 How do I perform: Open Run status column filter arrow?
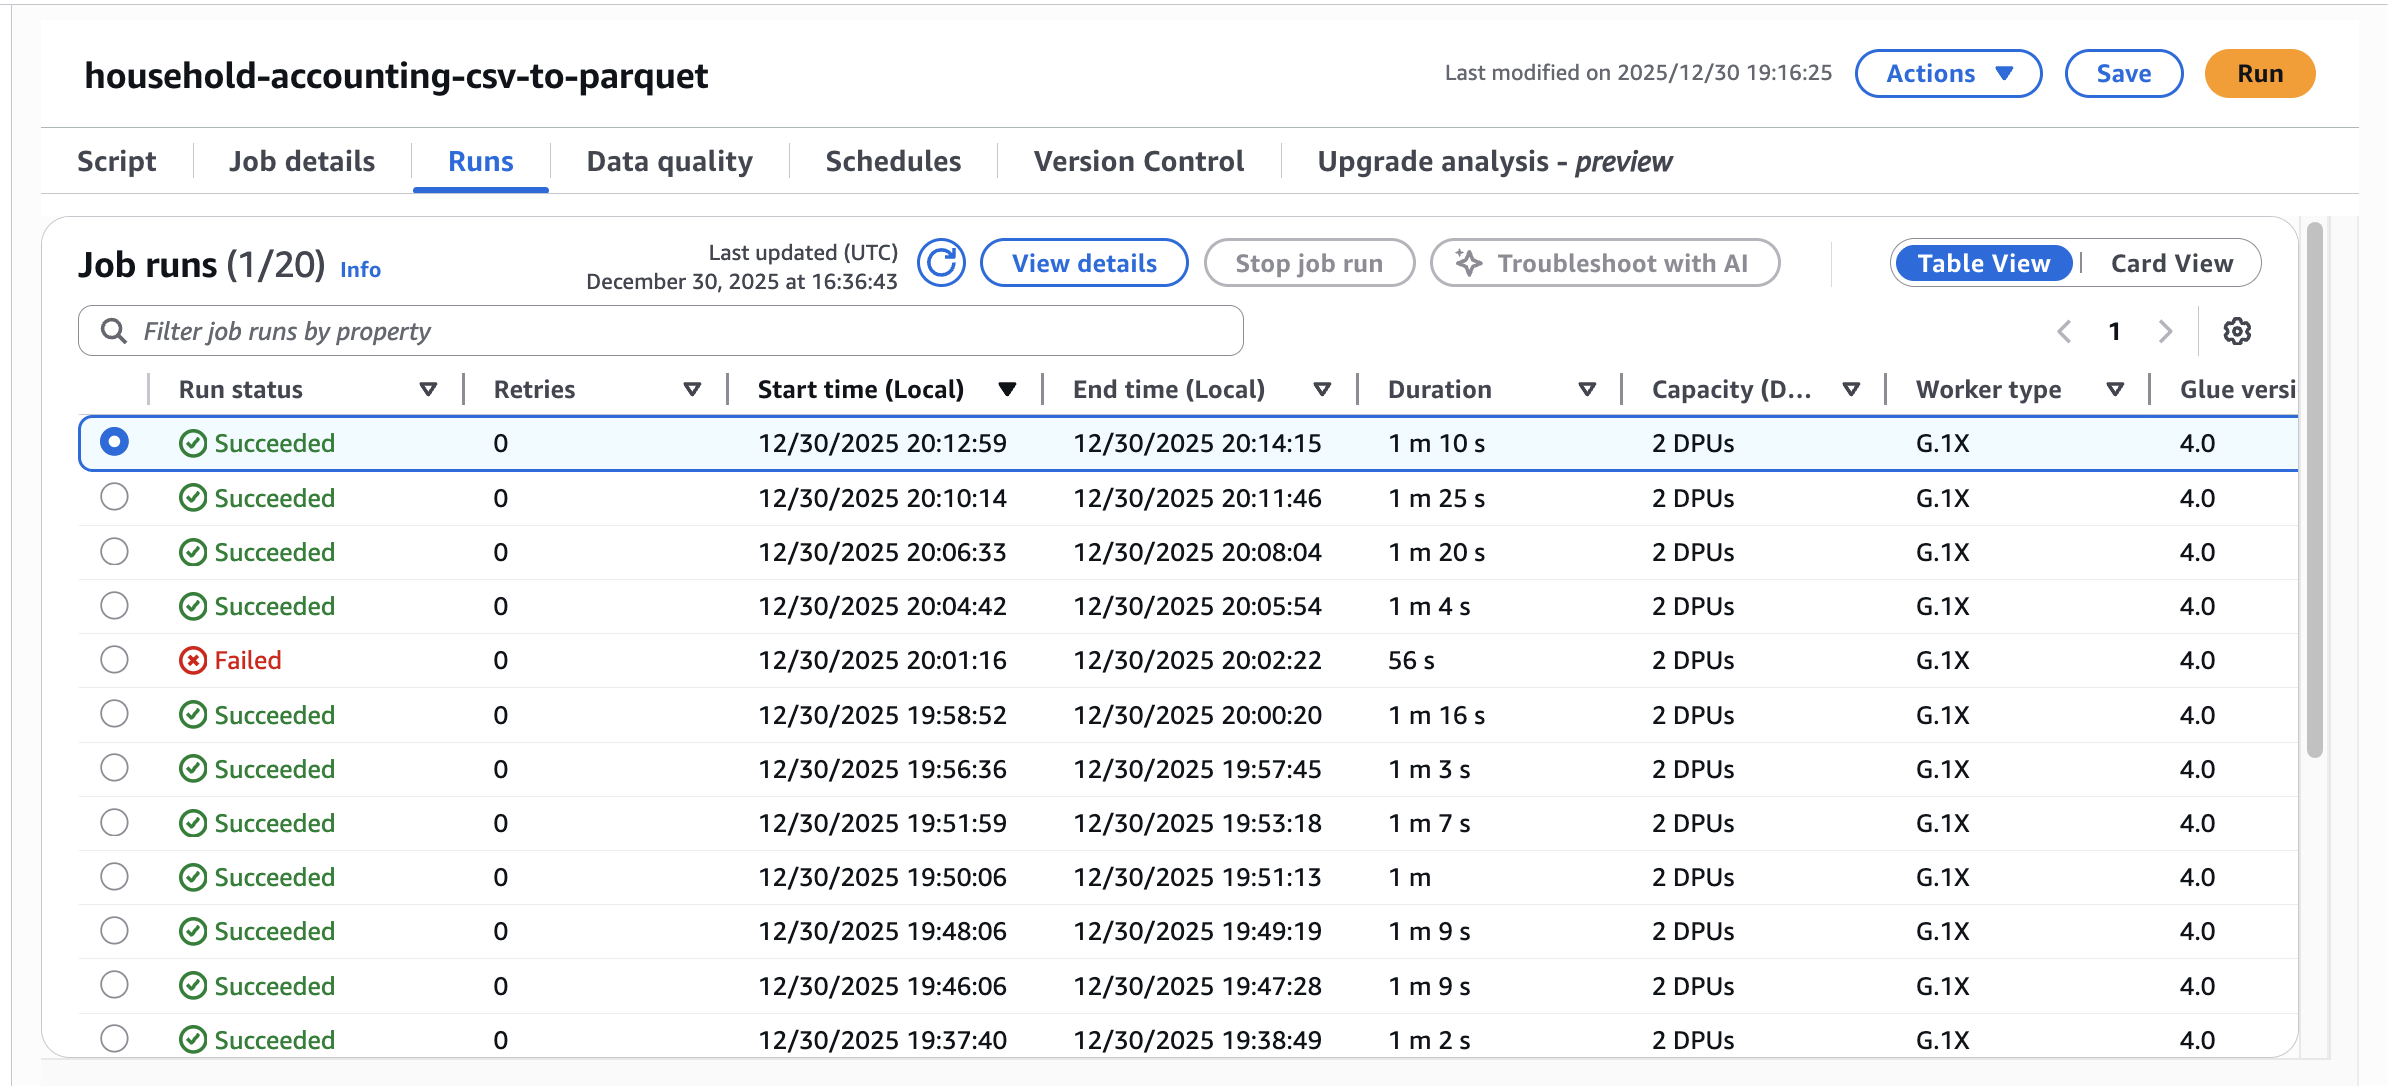pos(428,389)
